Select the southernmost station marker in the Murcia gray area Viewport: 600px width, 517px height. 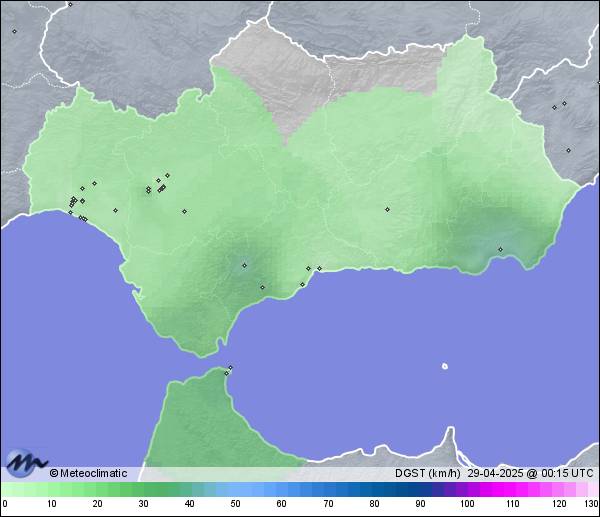point(568,150)
